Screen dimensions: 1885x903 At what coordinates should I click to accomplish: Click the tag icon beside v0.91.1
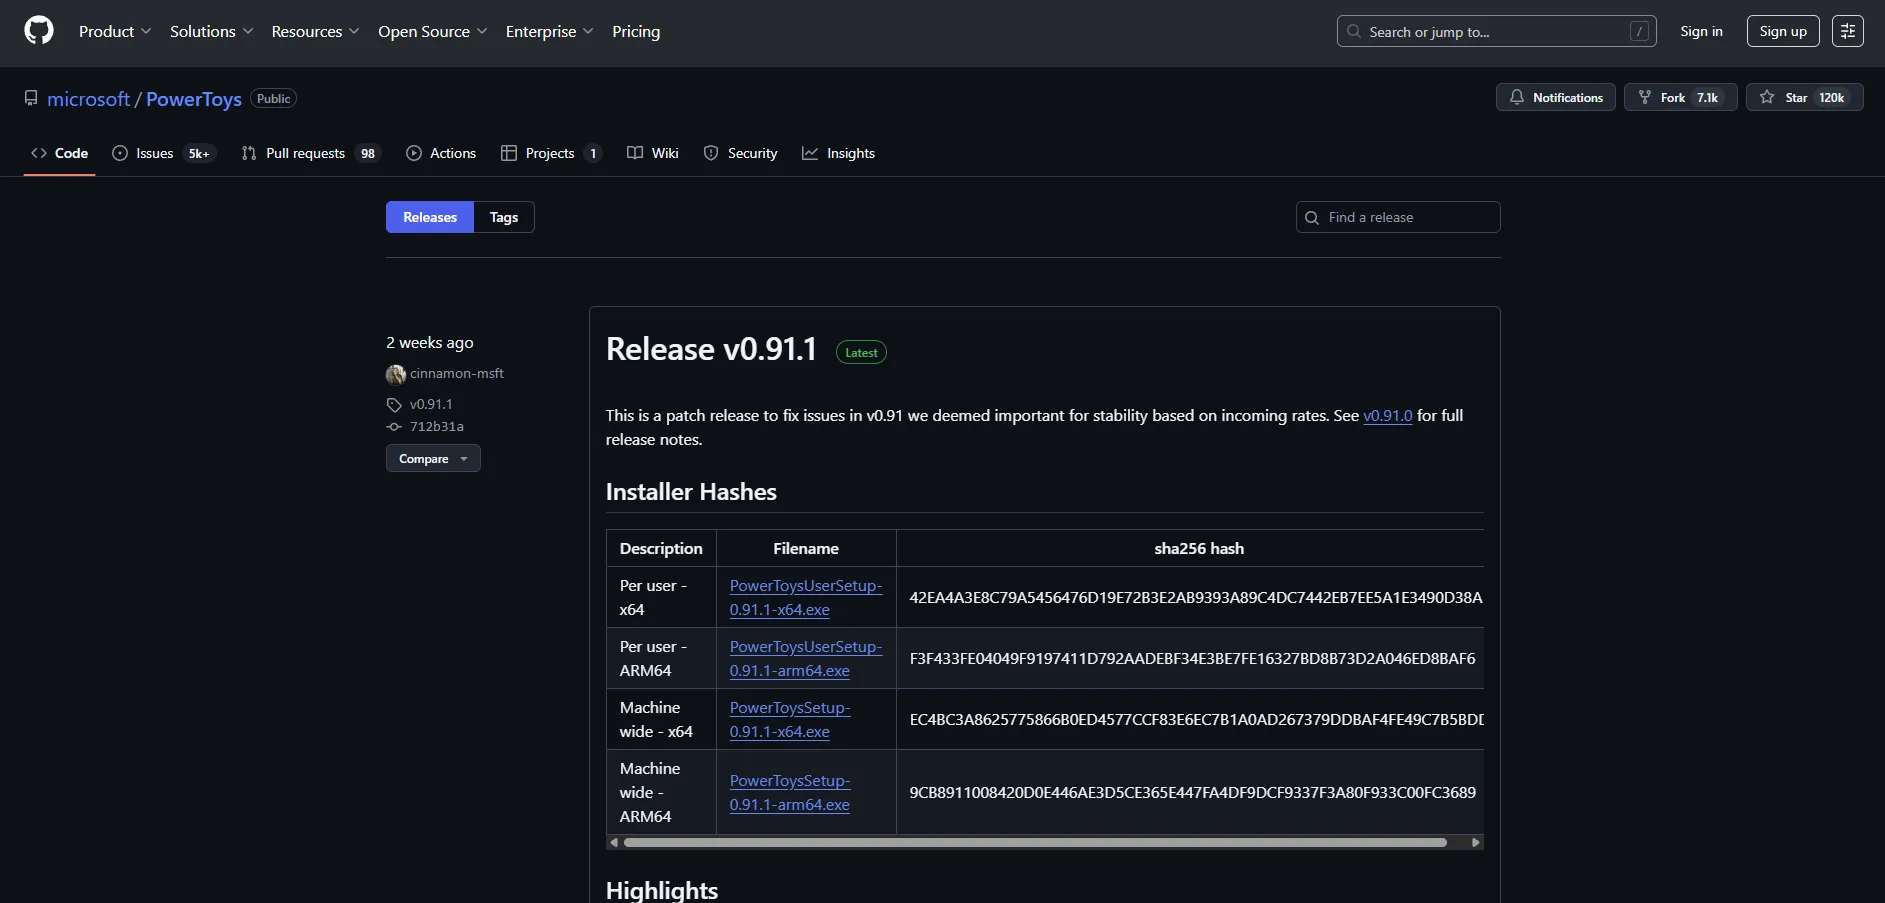pyautogui.click(x=394, y=405)
